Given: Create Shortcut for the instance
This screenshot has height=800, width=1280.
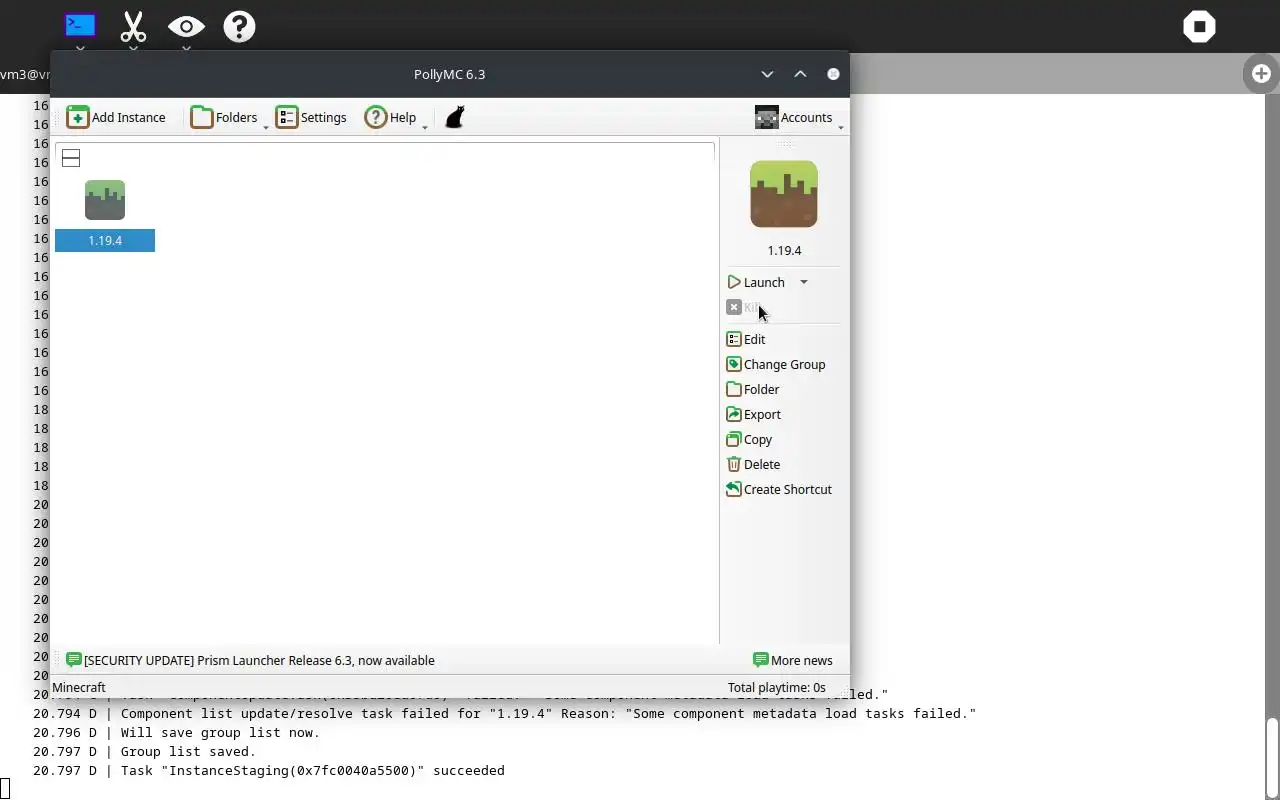Looking at the screenshot, I should pyautogui.click(x=779, y=489).
